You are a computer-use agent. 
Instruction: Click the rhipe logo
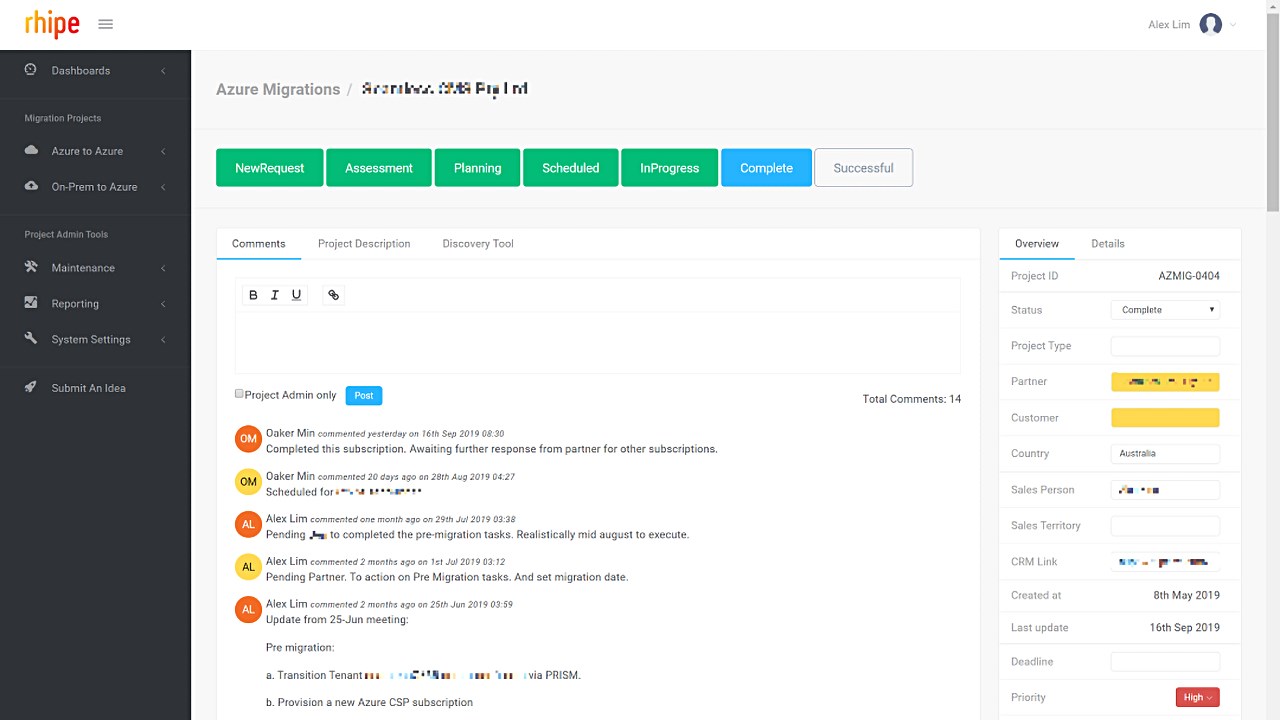[53, 24]
